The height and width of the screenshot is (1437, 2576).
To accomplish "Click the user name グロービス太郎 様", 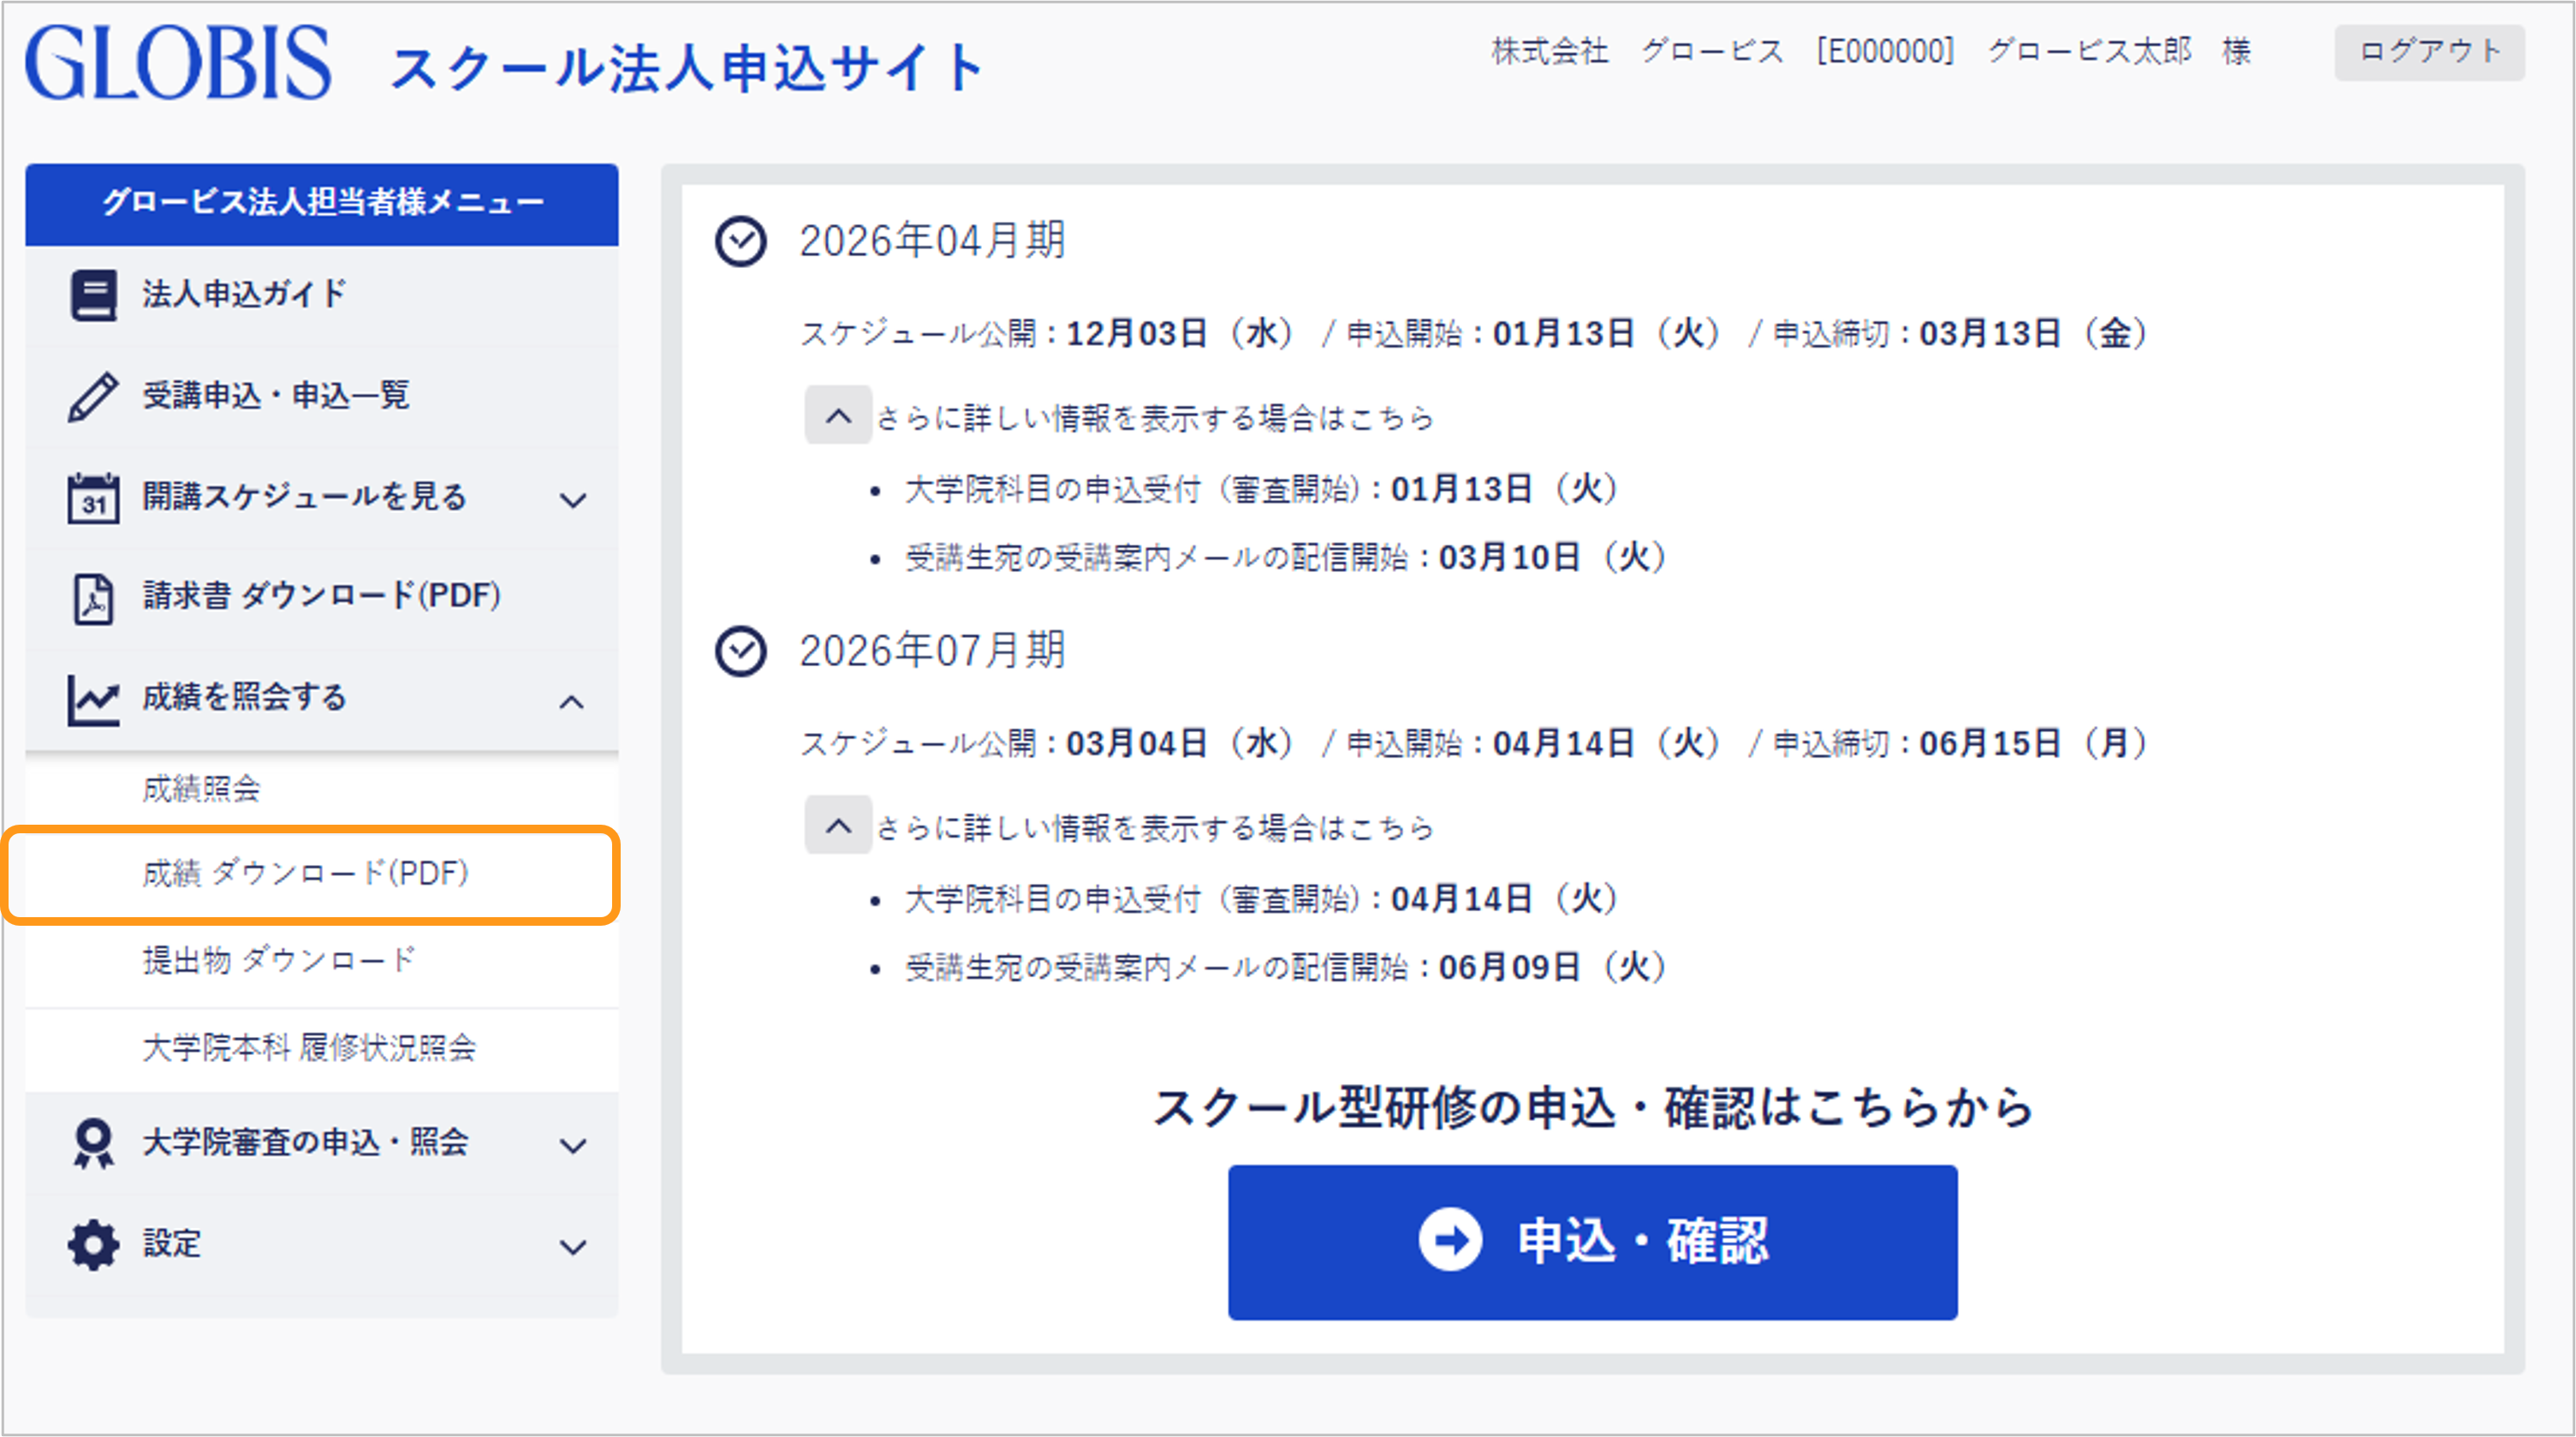I will pyautogui.click(x=2119, y=51).
